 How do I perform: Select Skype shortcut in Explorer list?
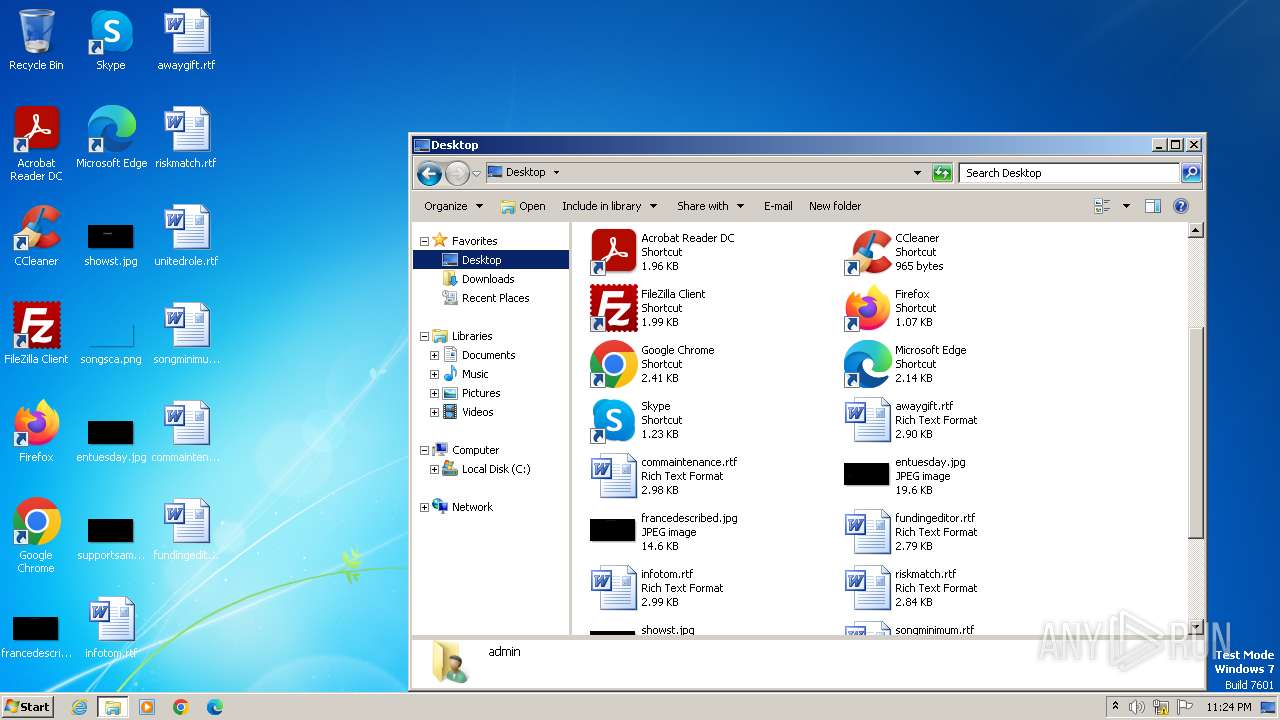tap(636, 420)
